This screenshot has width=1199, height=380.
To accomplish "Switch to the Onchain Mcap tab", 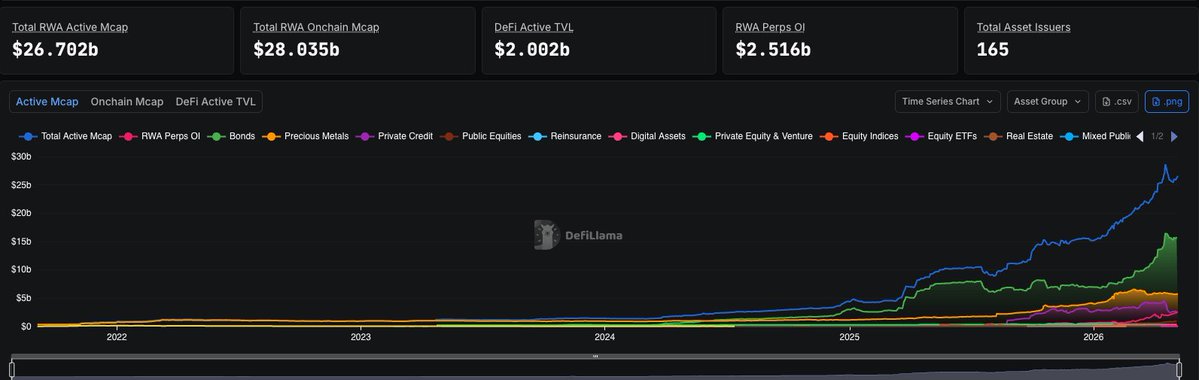I will 127,102.
